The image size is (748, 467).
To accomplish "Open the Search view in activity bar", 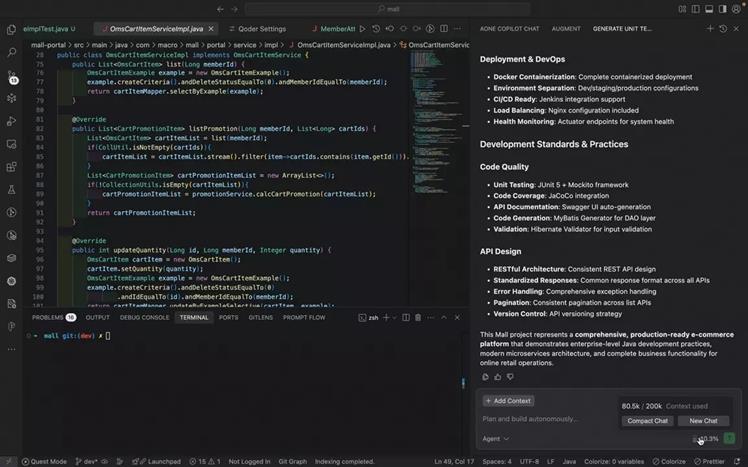I will 11,52.
